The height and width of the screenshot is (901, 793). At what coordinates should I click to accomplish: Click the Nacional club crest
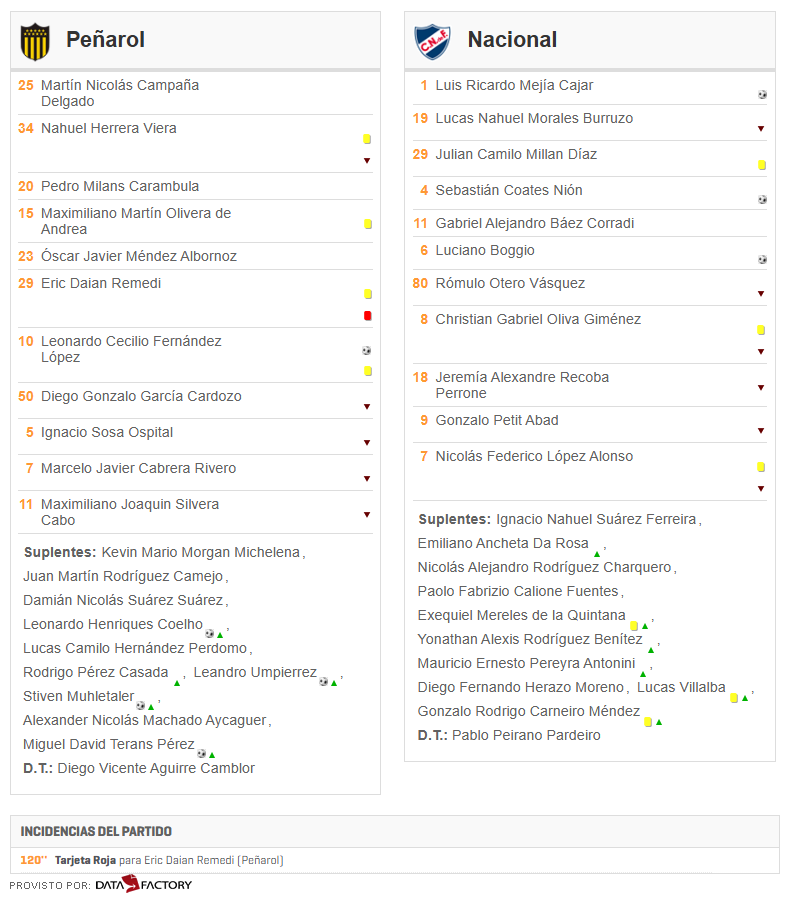(432, 41)
